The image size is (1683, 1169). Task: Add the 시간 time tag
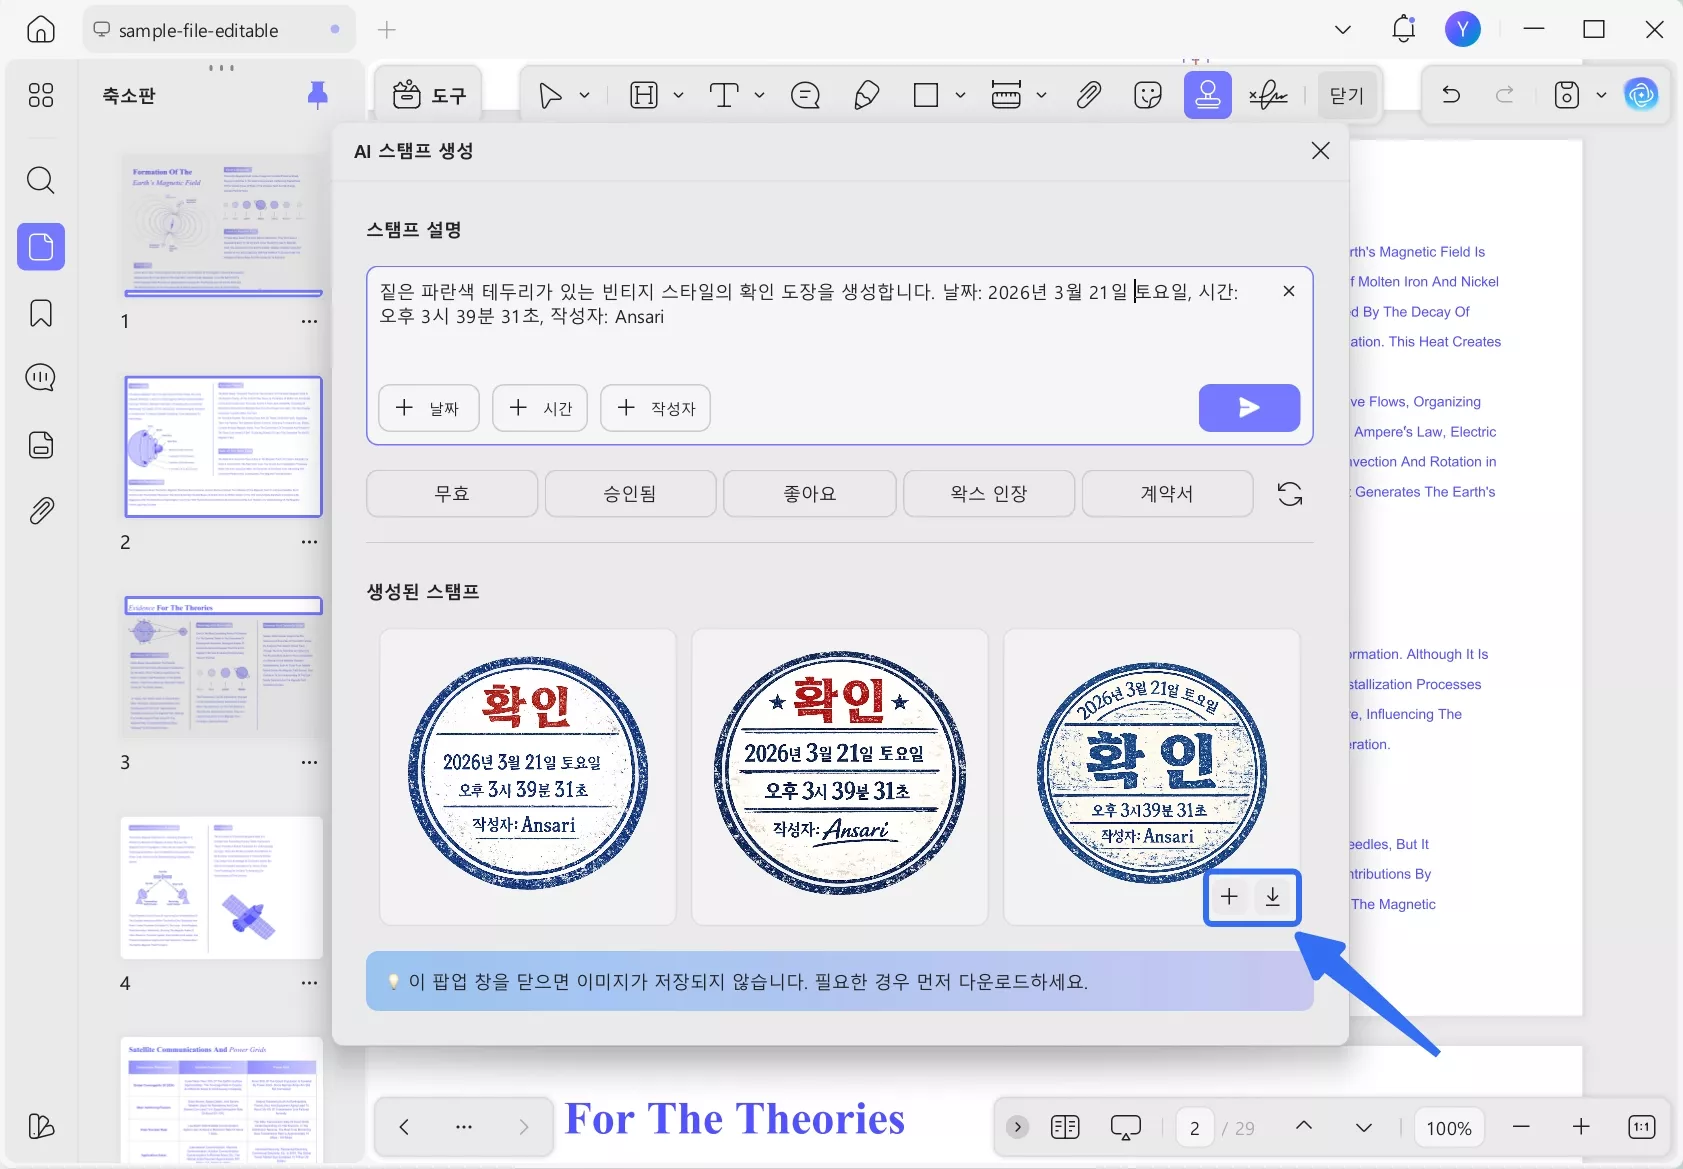pos(540,408)
